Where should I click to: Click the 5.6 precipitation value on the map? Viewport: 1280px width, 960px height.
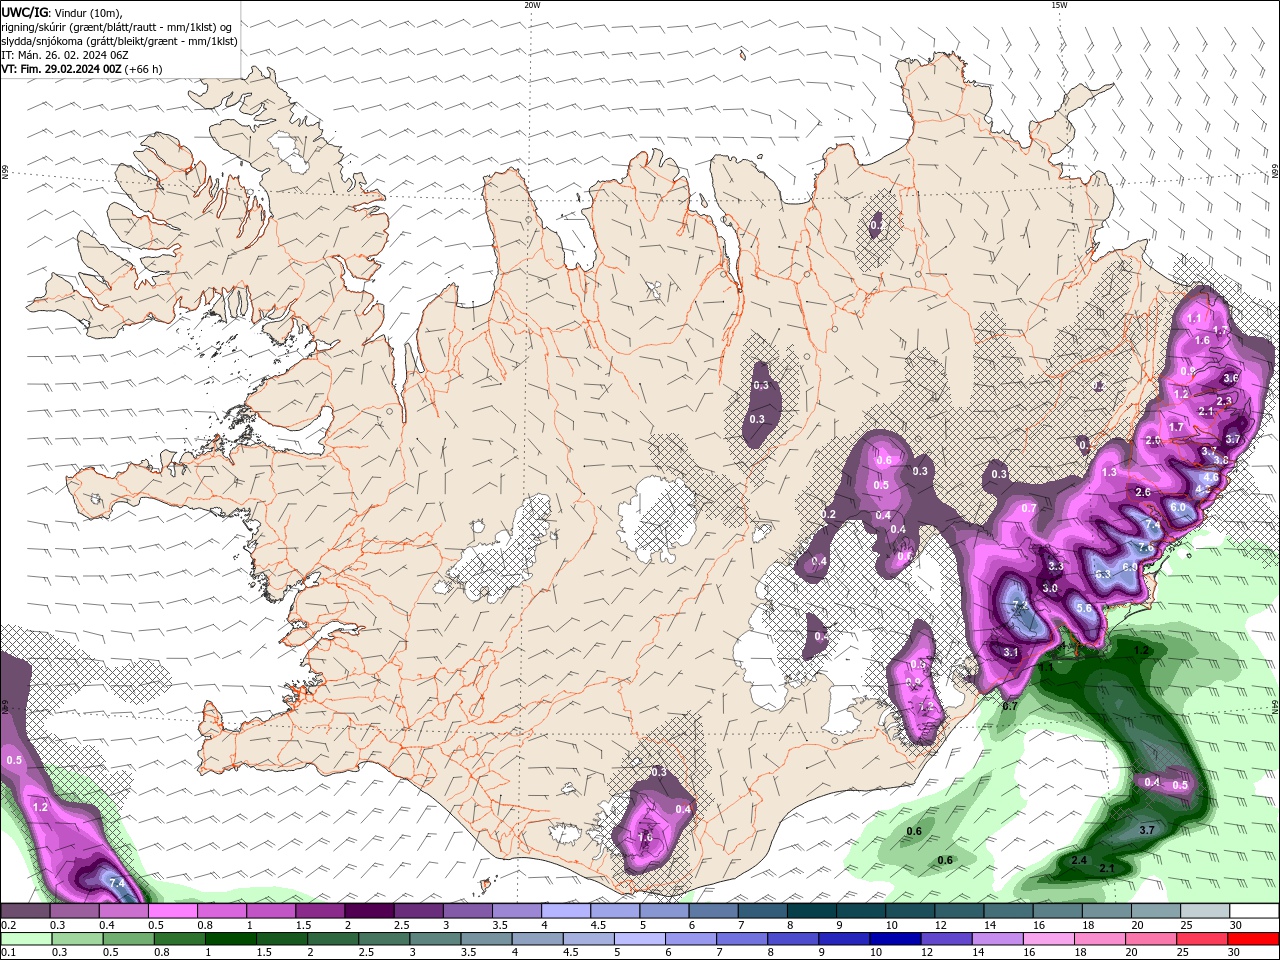pyautogui.click(x=1083, y=608)
